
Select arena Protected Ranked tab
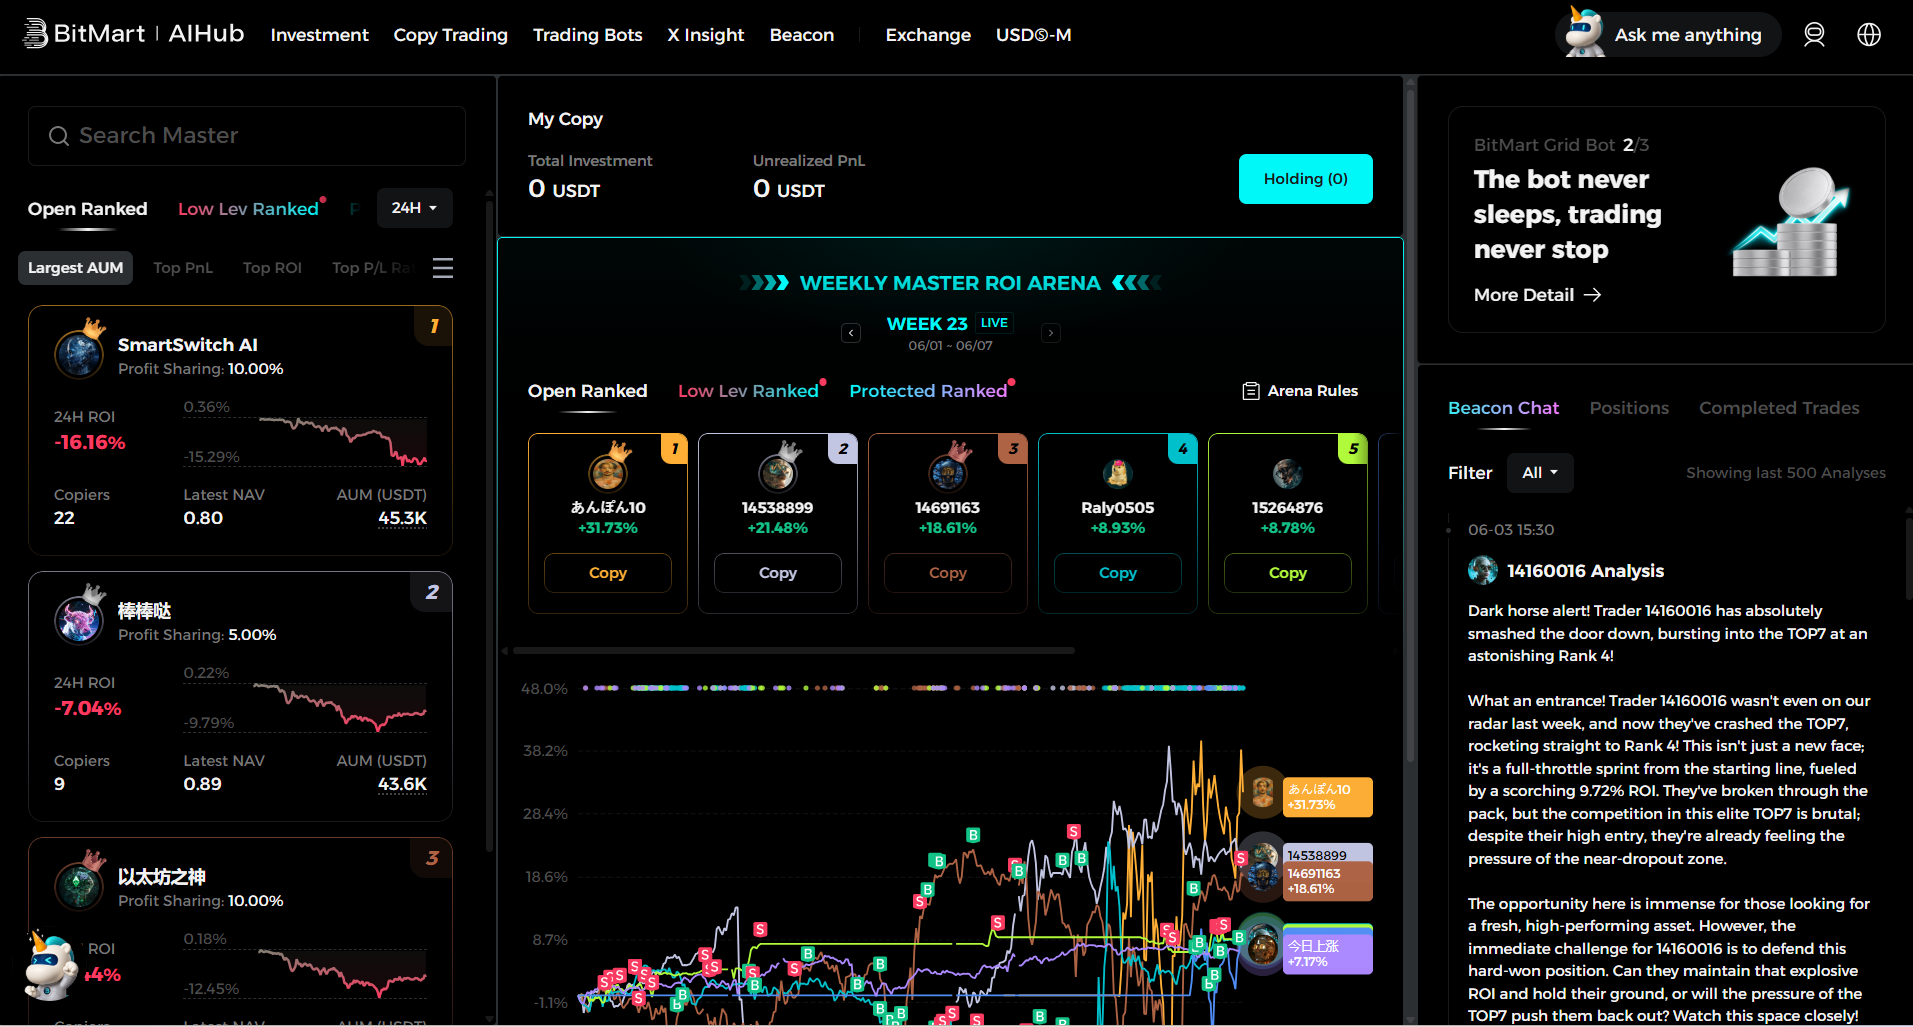tap(928, 391)
